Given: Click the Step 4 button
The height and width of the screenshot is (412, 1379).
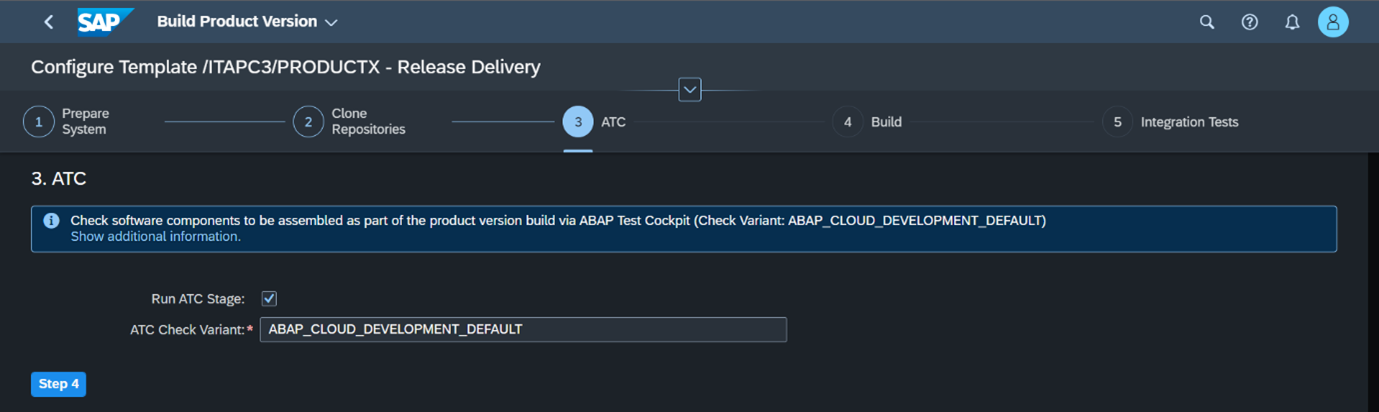Looking at the screenshot, I should [x=59, y=384].
